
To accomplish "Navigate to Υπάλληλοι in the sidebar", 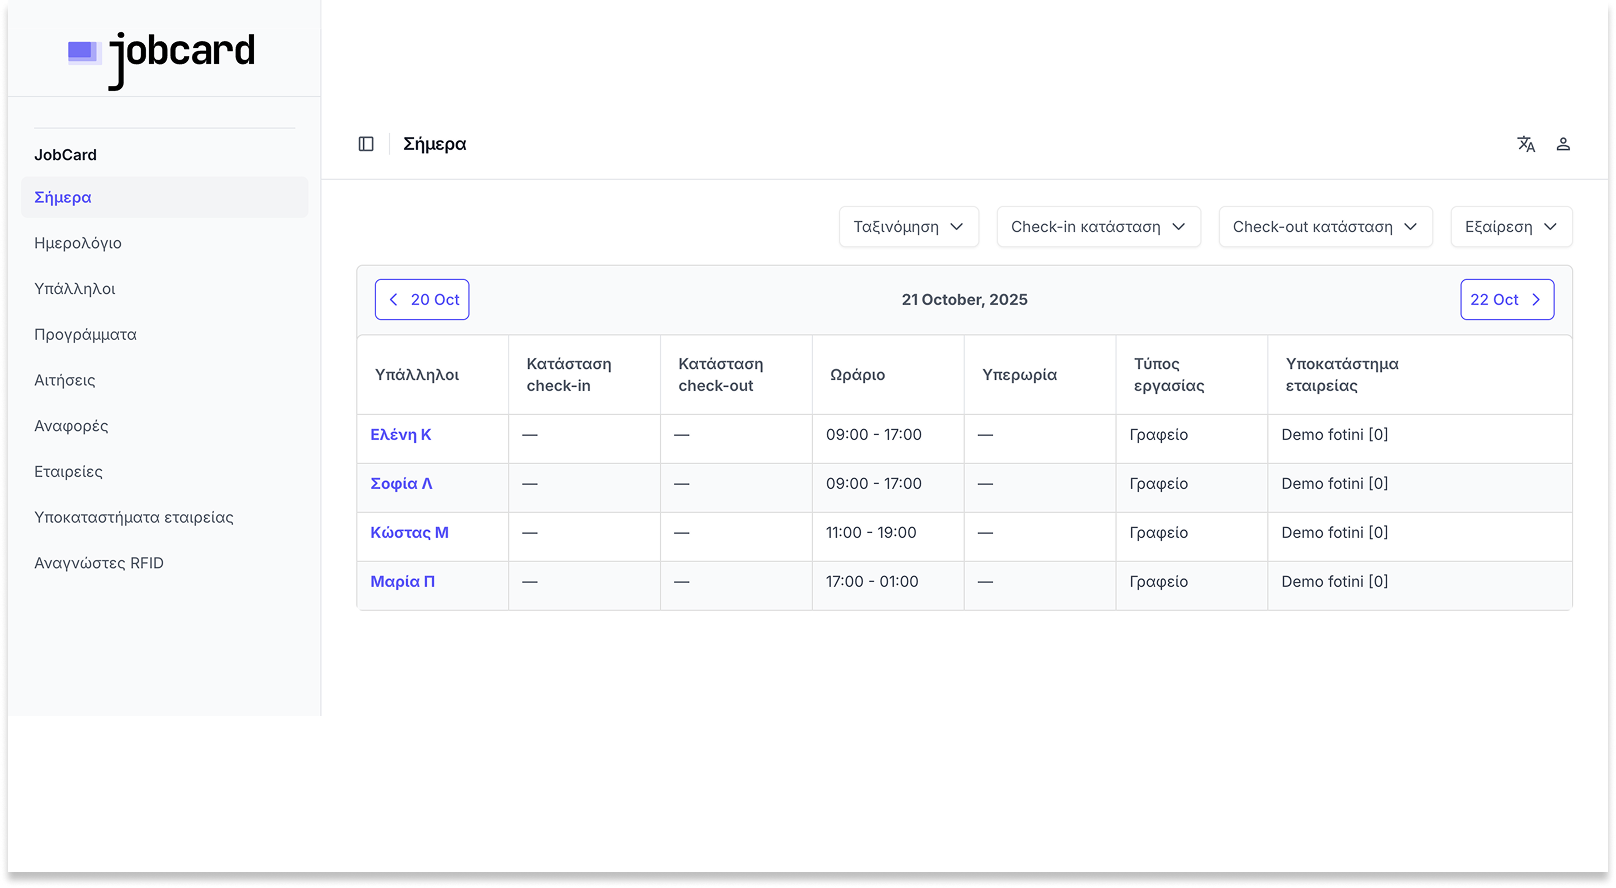I will (x=75, y=289).
